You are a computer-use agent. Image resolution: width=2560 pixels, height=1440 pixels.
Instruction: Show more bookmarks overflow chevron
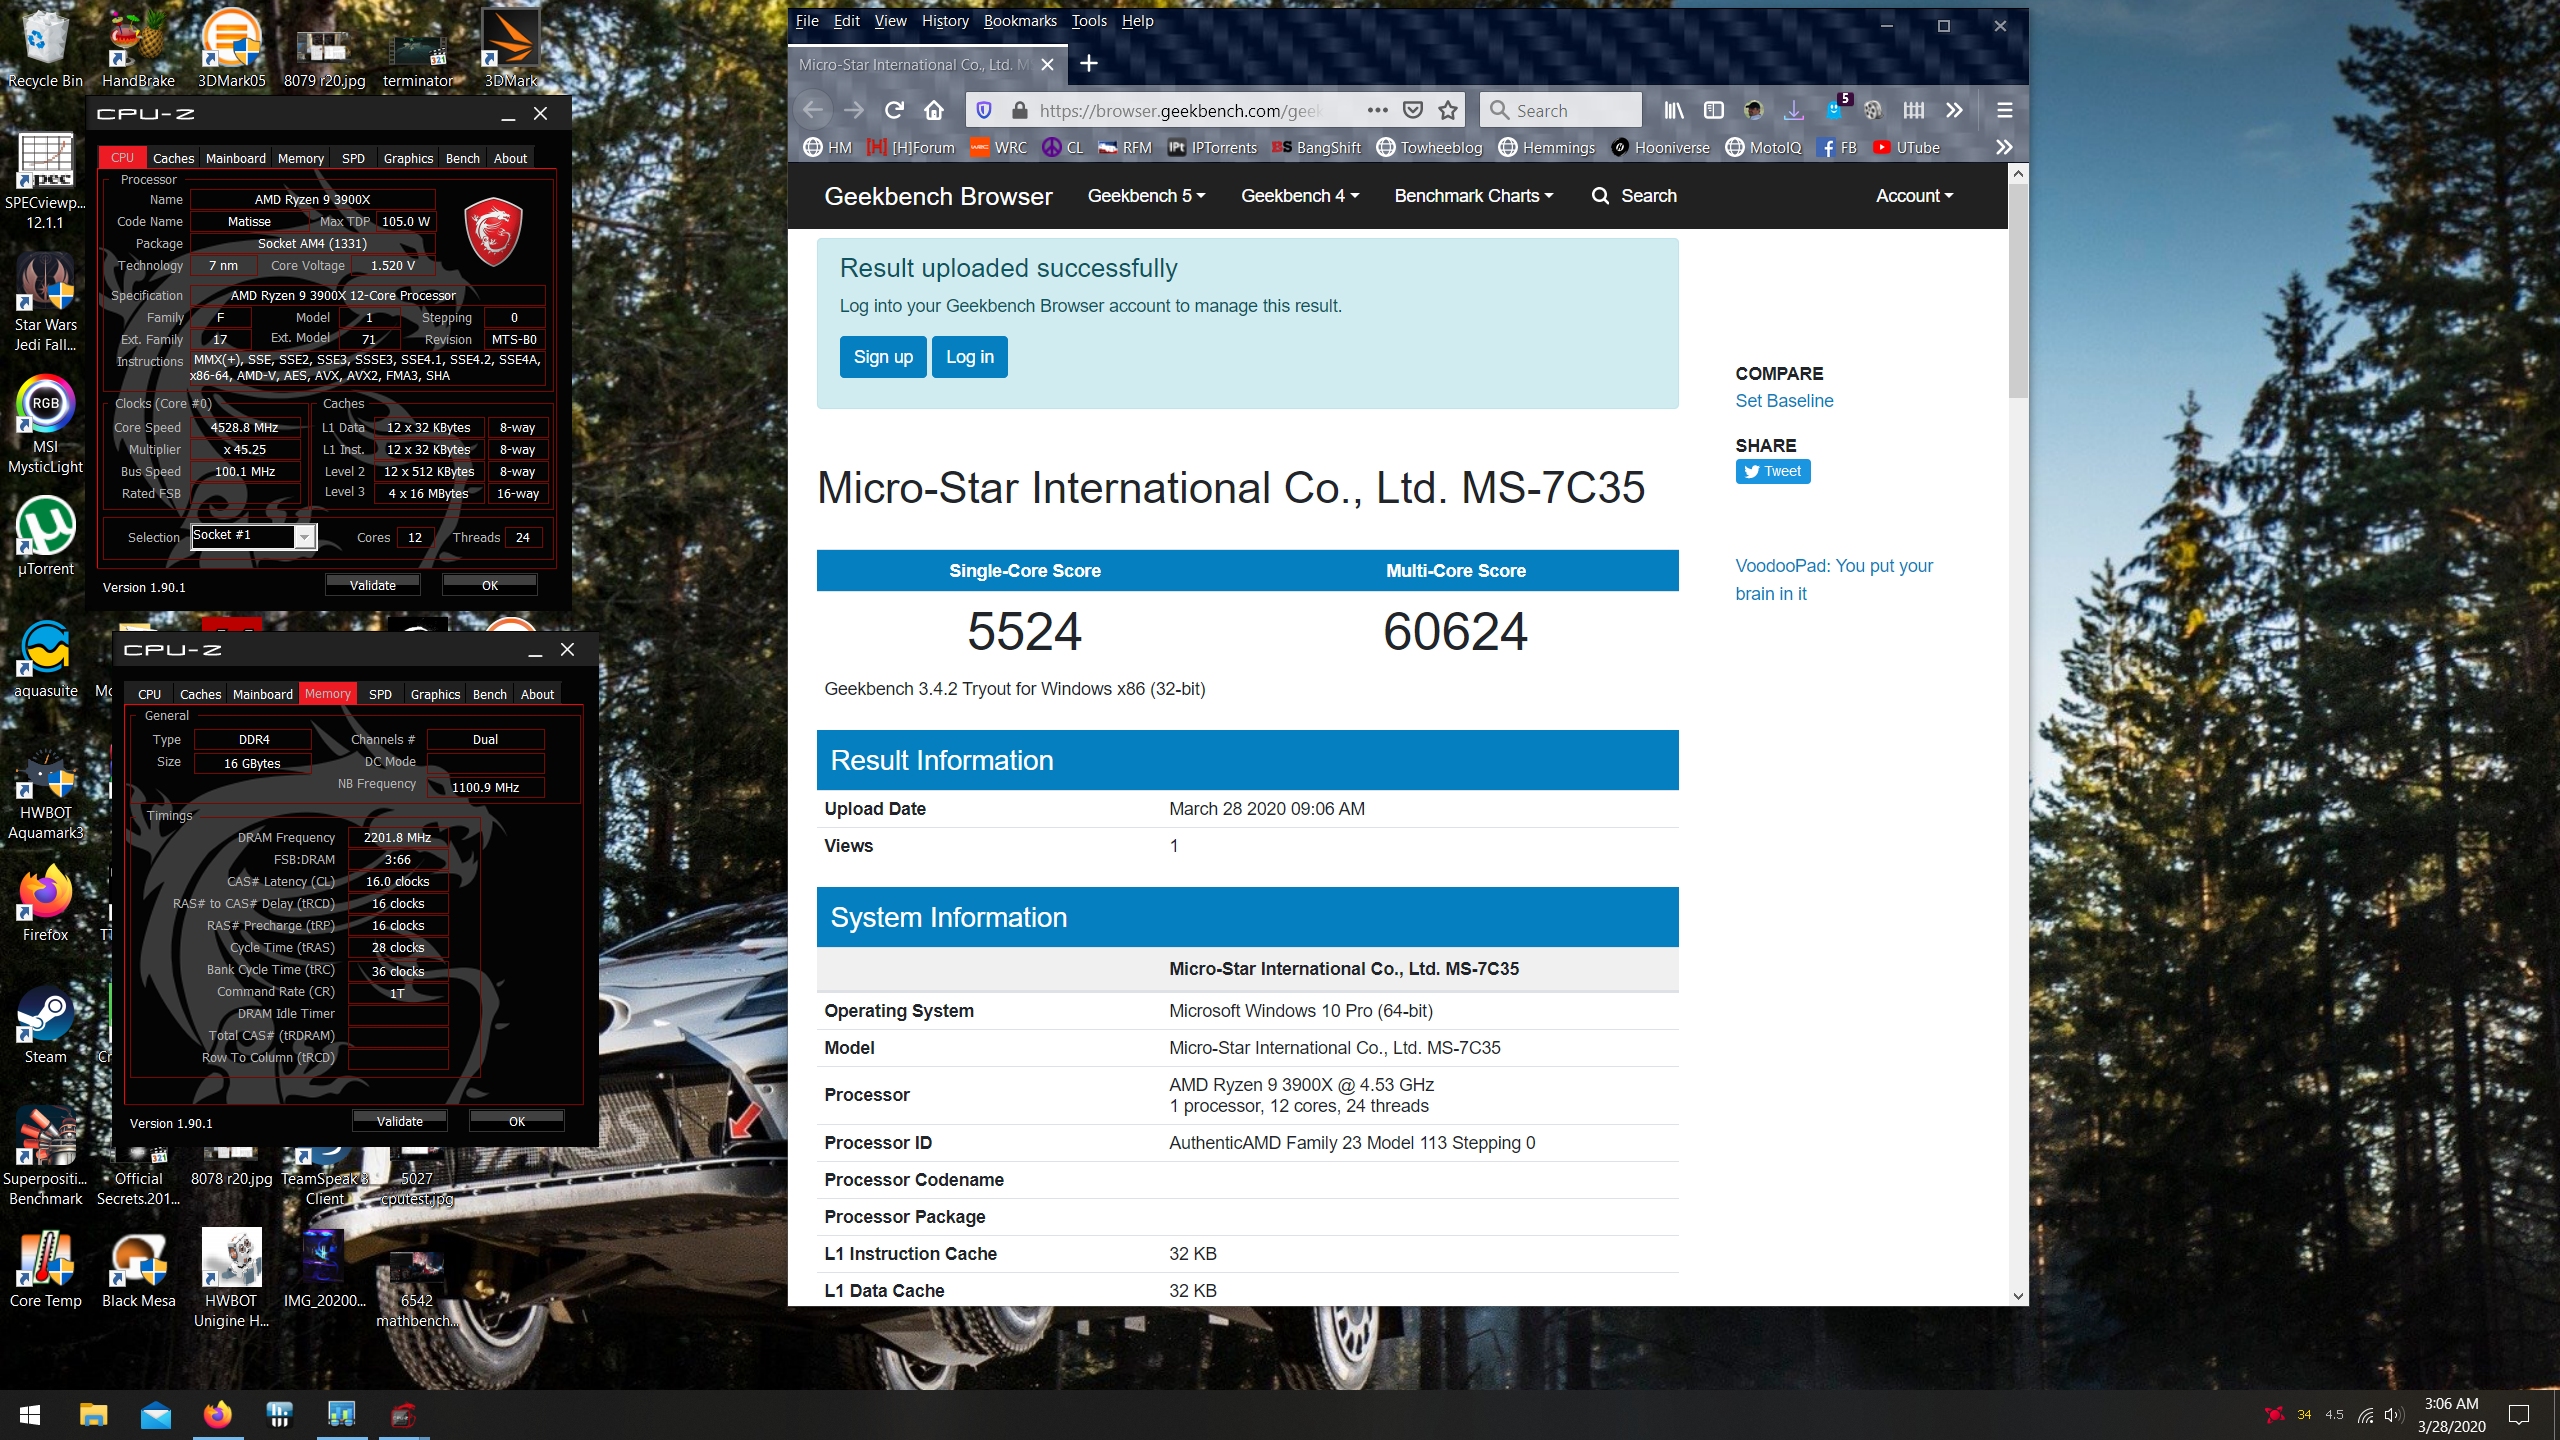click(x=2004, y=147)
